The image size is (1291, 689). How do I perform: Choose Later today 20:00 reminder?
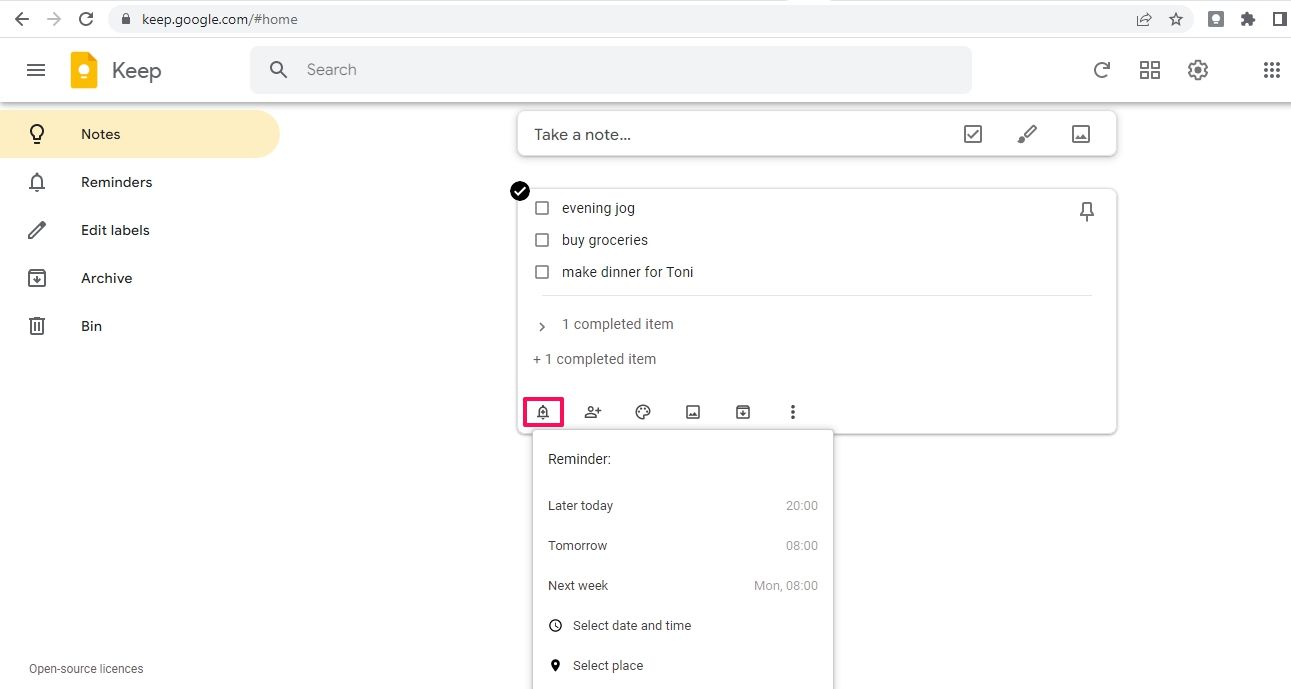click(683, 506)
